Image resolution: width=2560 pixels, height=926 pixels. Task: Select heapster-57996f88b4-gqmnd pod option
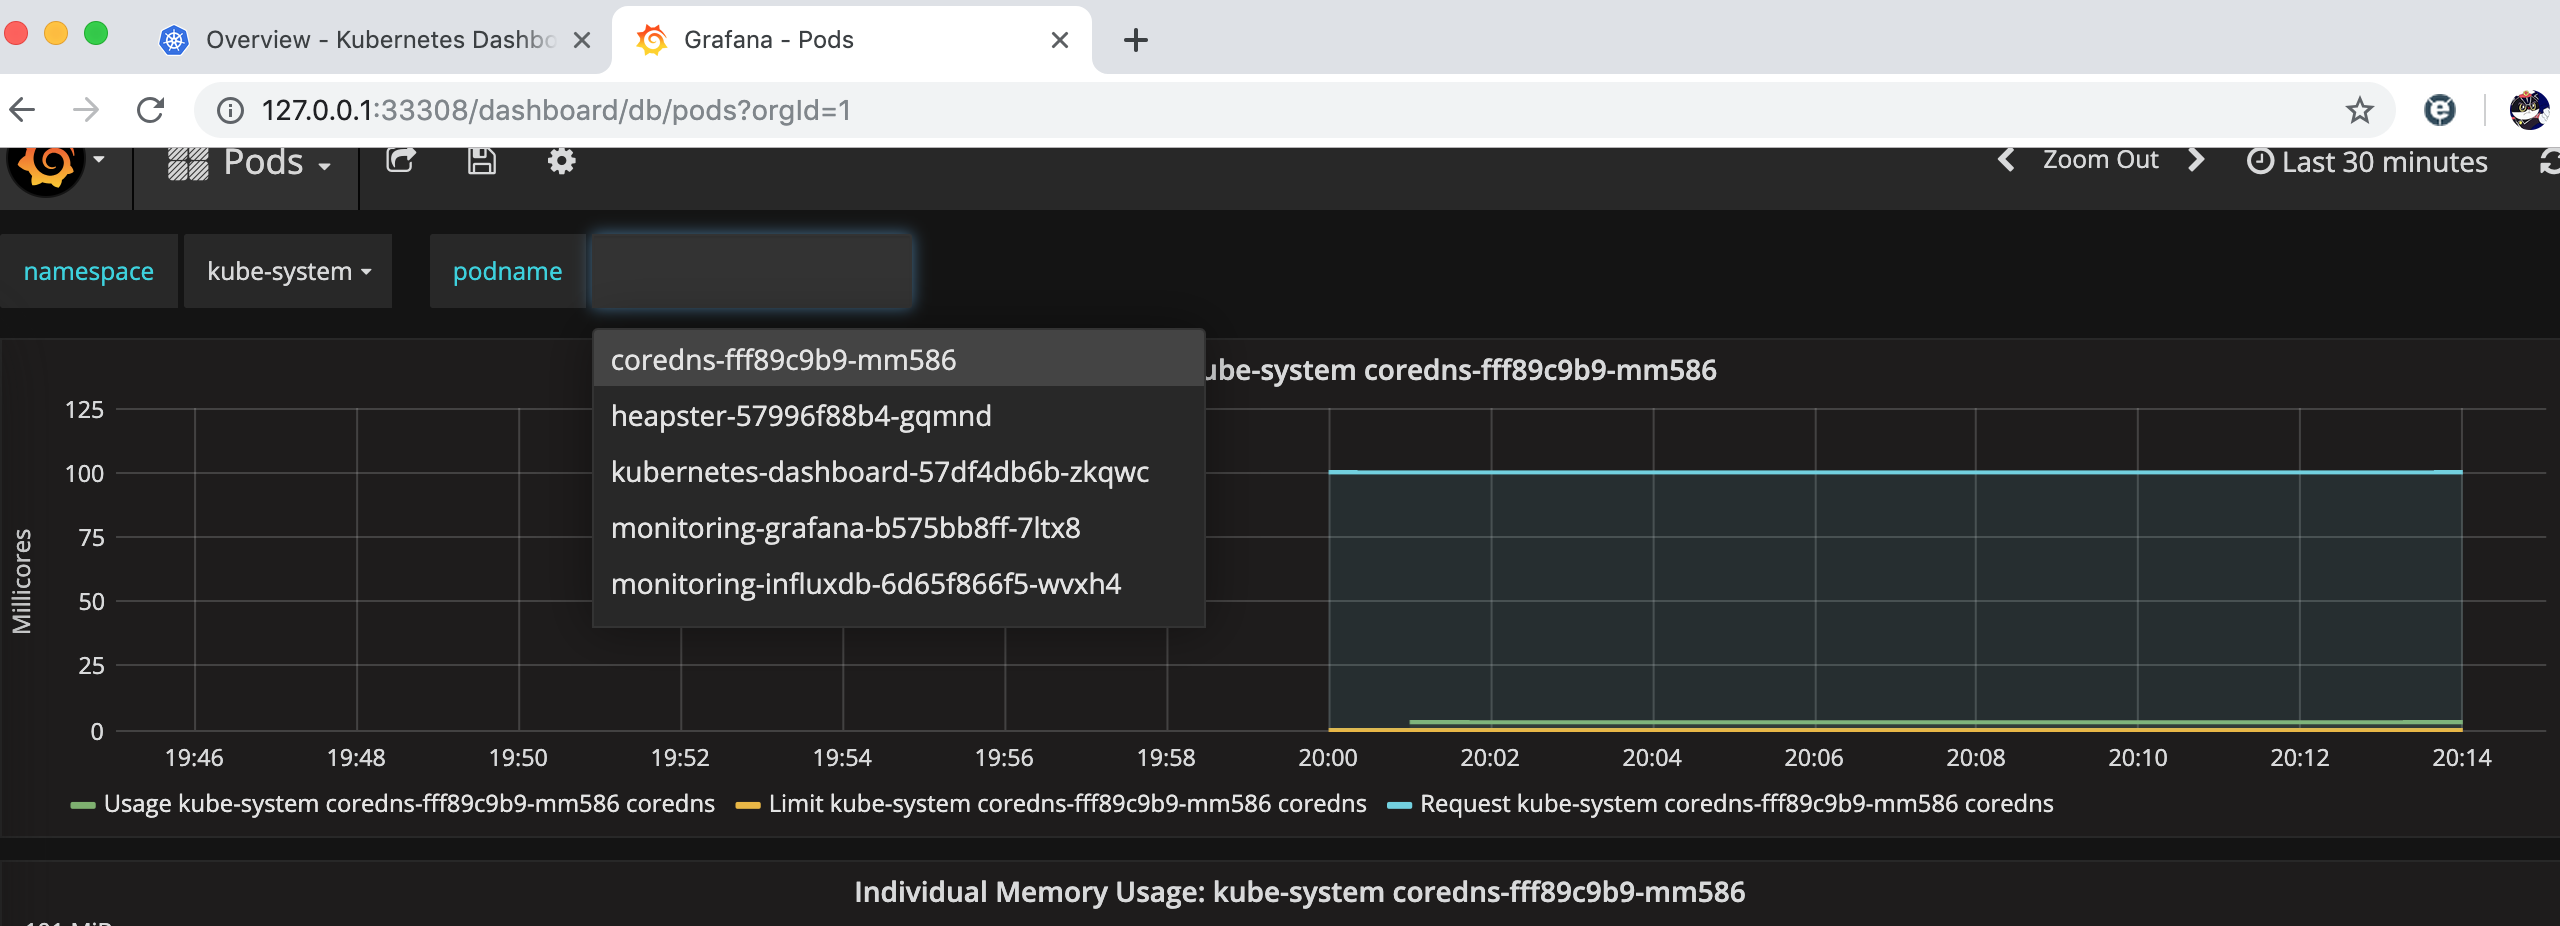tap(898, 416)
